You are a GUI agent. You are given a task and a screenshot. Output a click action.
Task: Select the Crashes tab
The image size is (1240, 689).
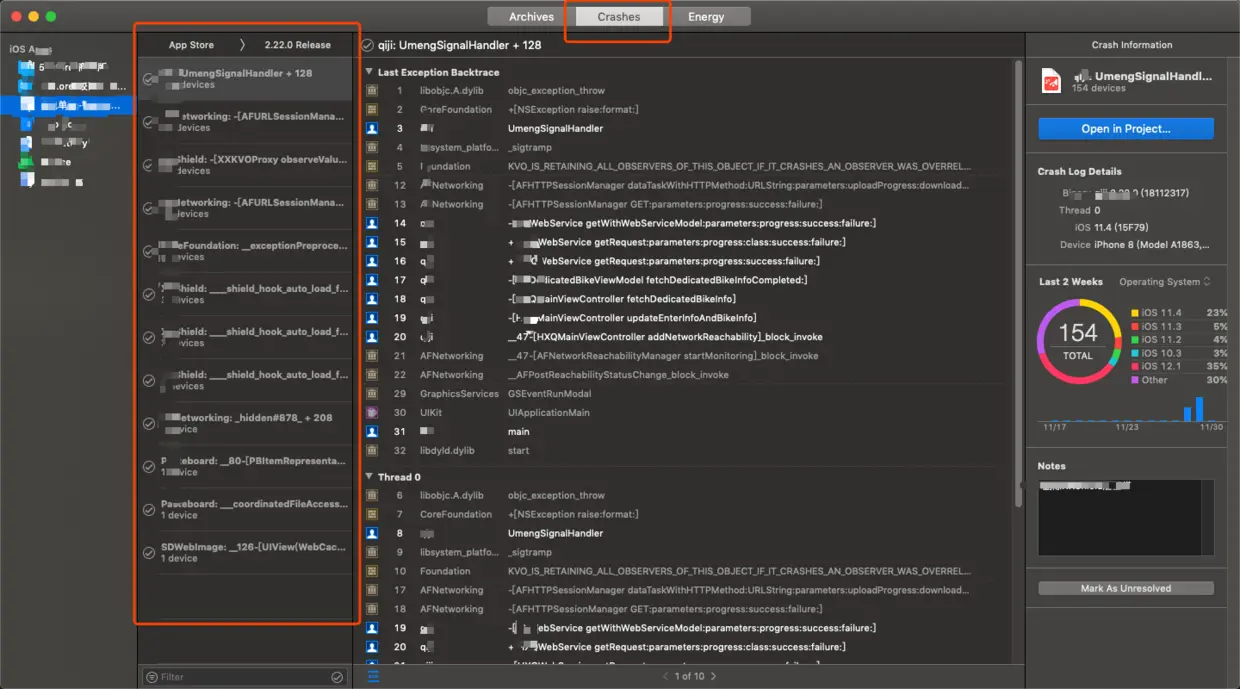coord(619,16)
